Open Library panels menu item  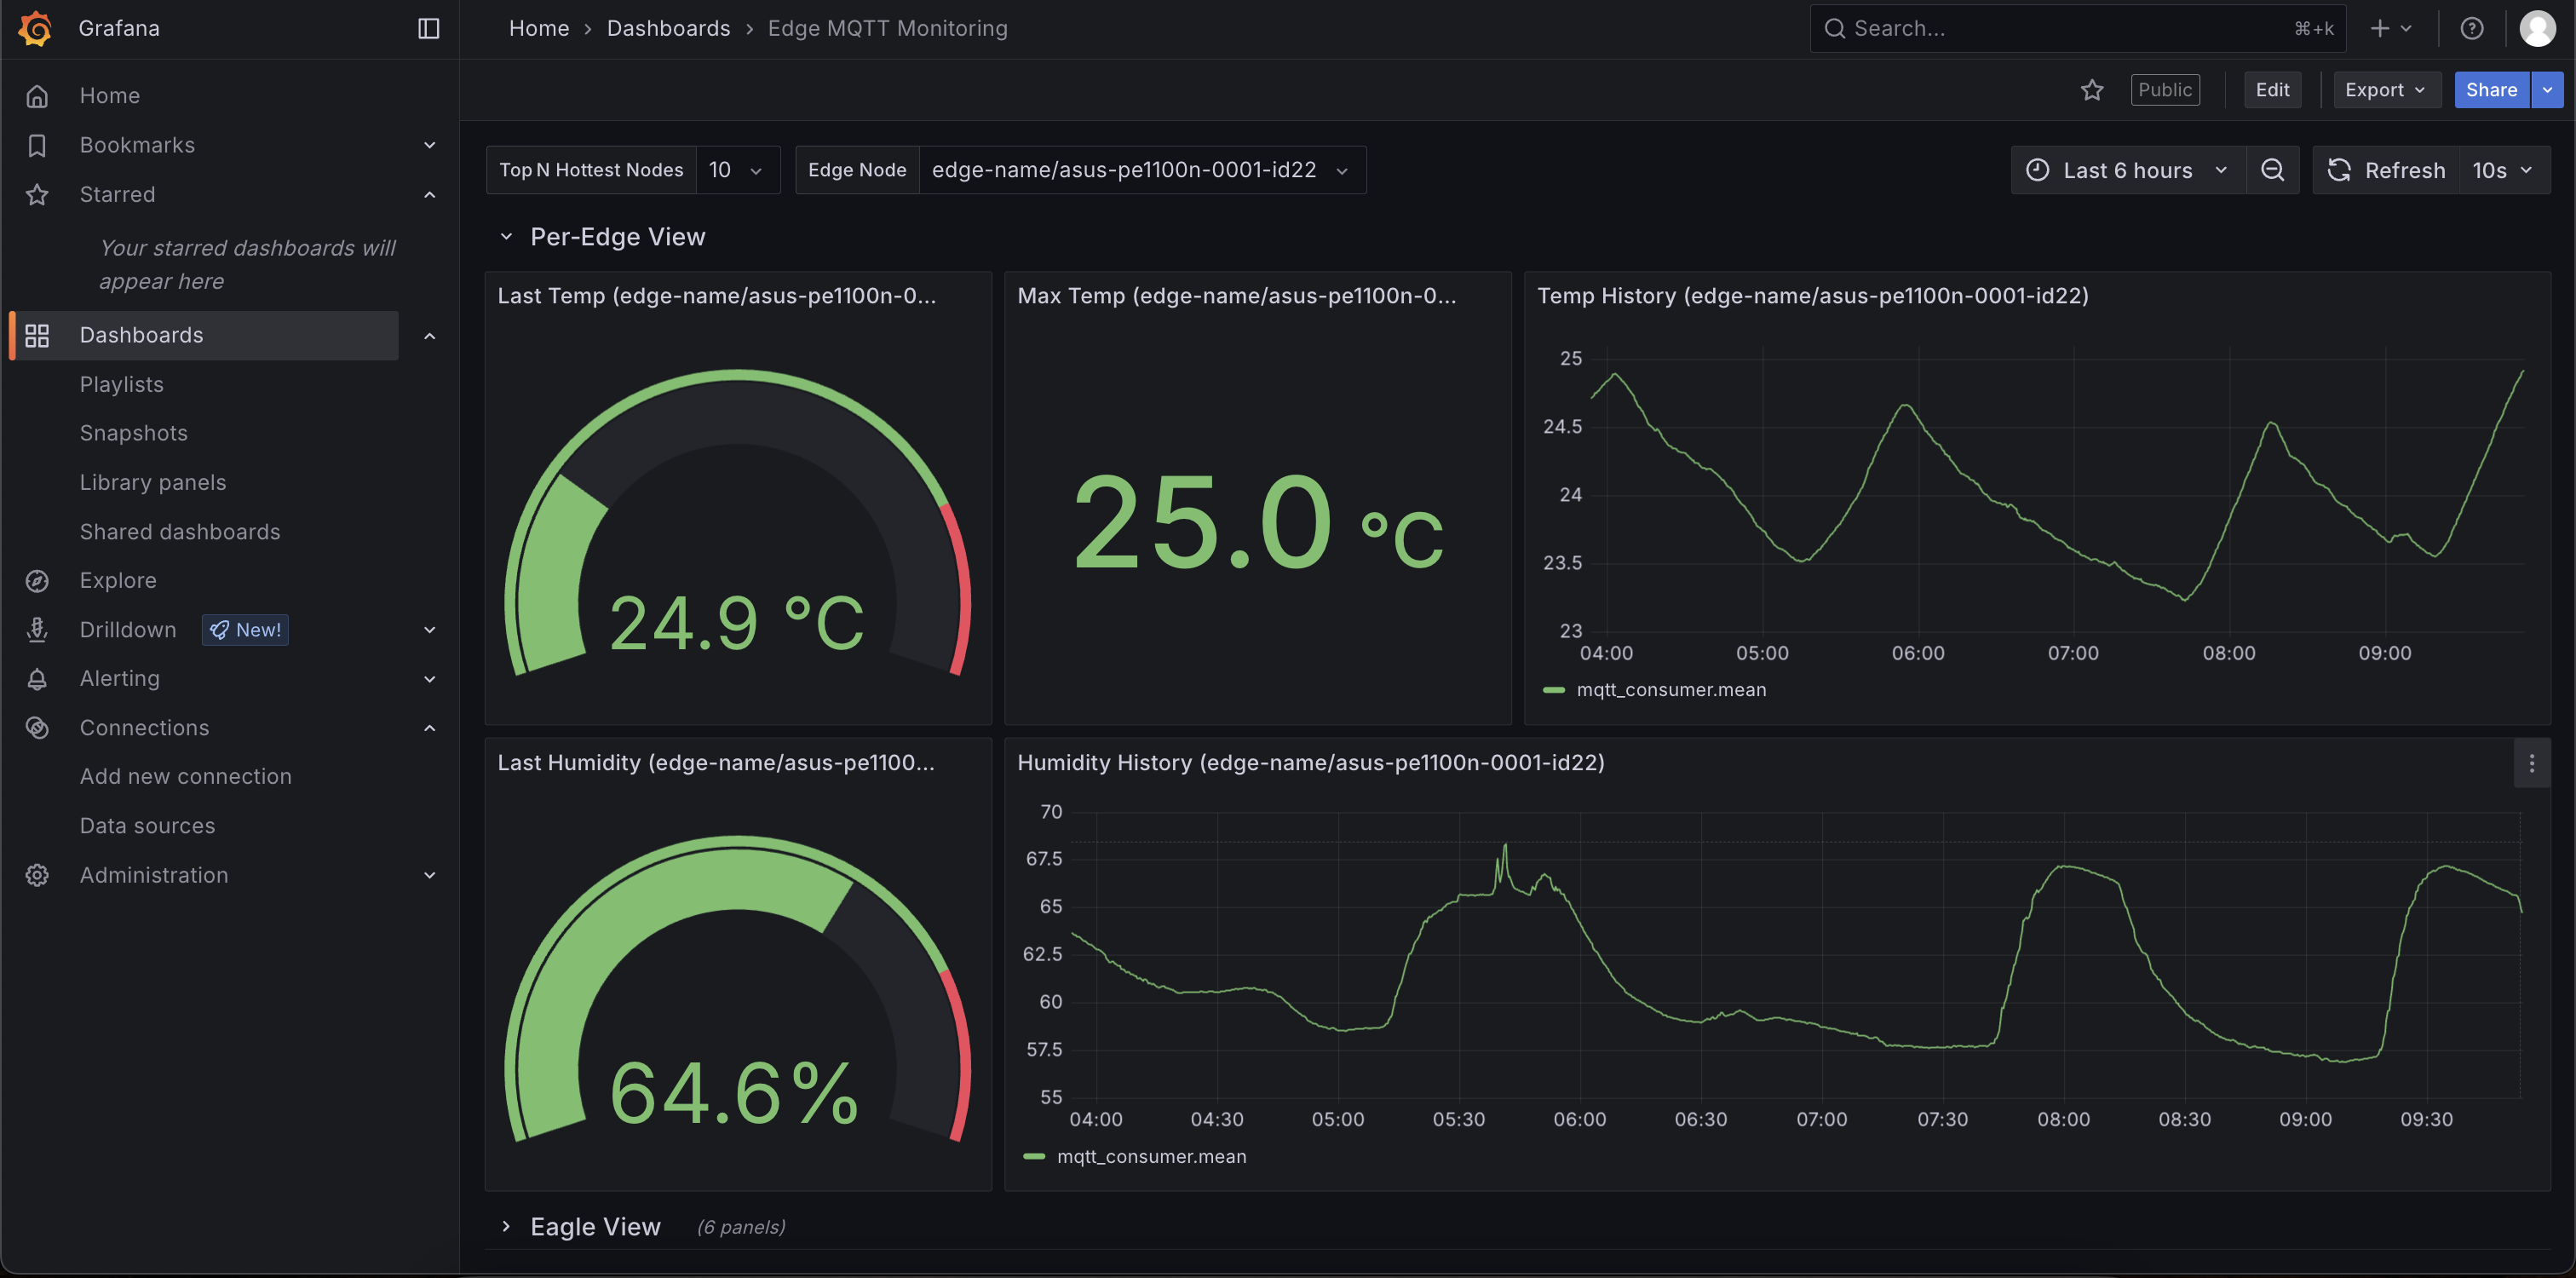click(x=152, y=482)
